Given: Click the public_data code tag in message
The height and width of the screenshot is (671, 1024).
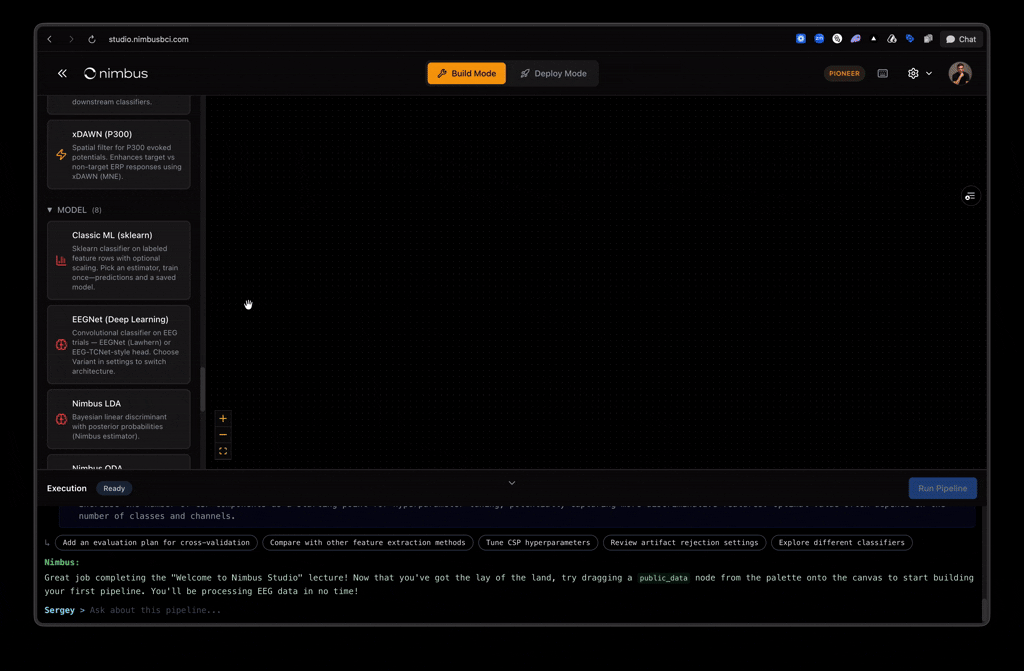Looking at the screenshot, I should click(x=664, y=578).
